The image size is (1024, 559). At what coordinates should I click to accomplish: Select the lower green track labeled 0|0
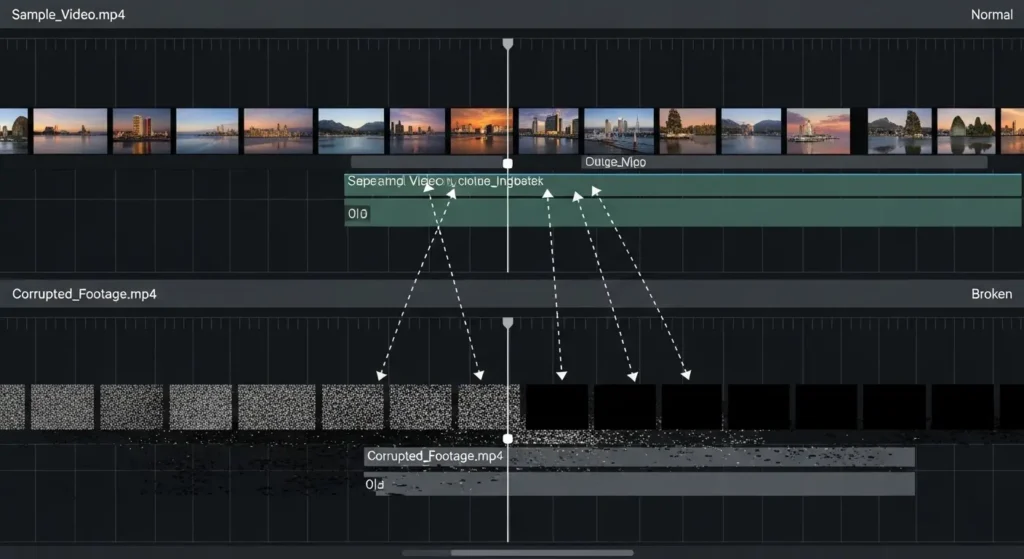(x=680, y=213)
